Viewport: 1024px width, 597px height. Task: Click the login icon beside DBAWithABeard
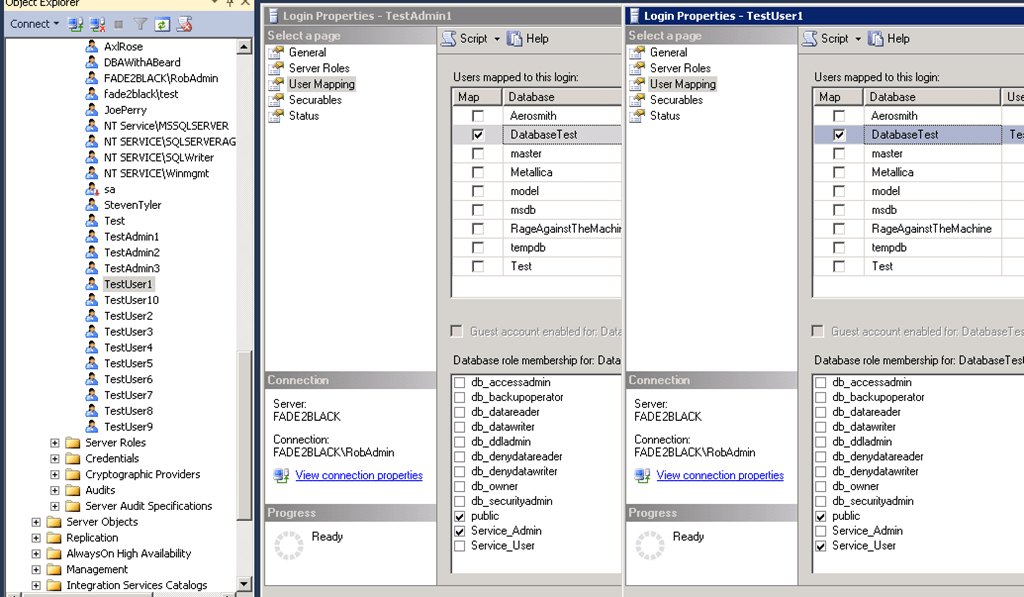tap(92, 62)
